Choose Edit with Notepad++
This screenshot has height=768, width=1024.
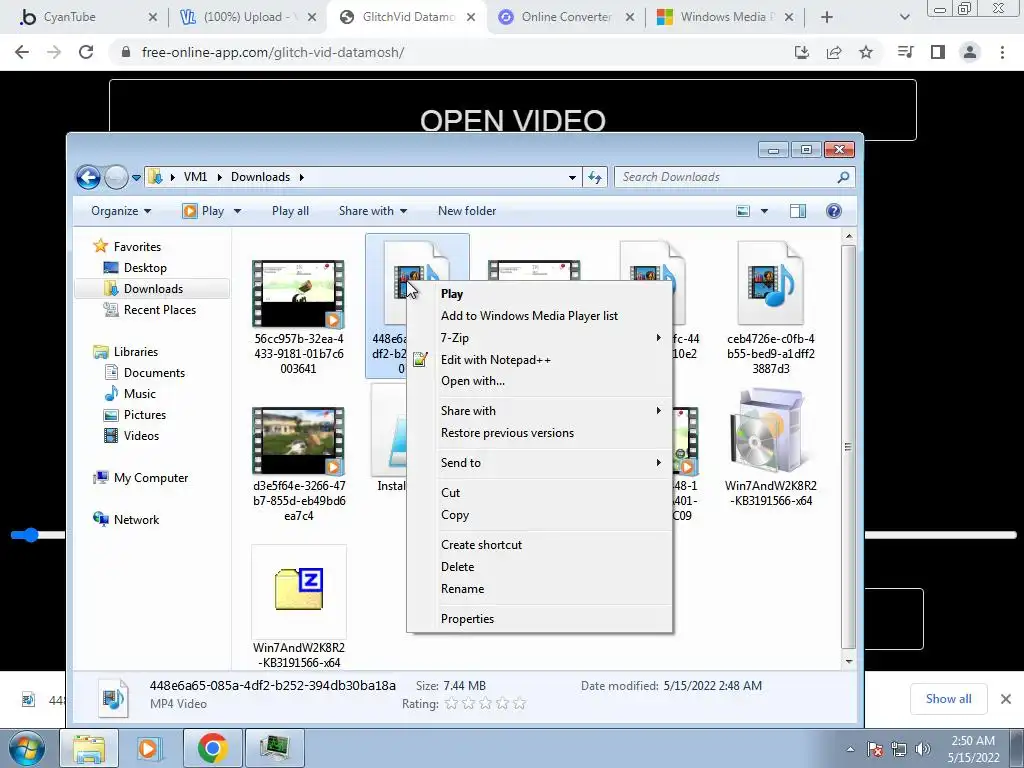[539, 360]
